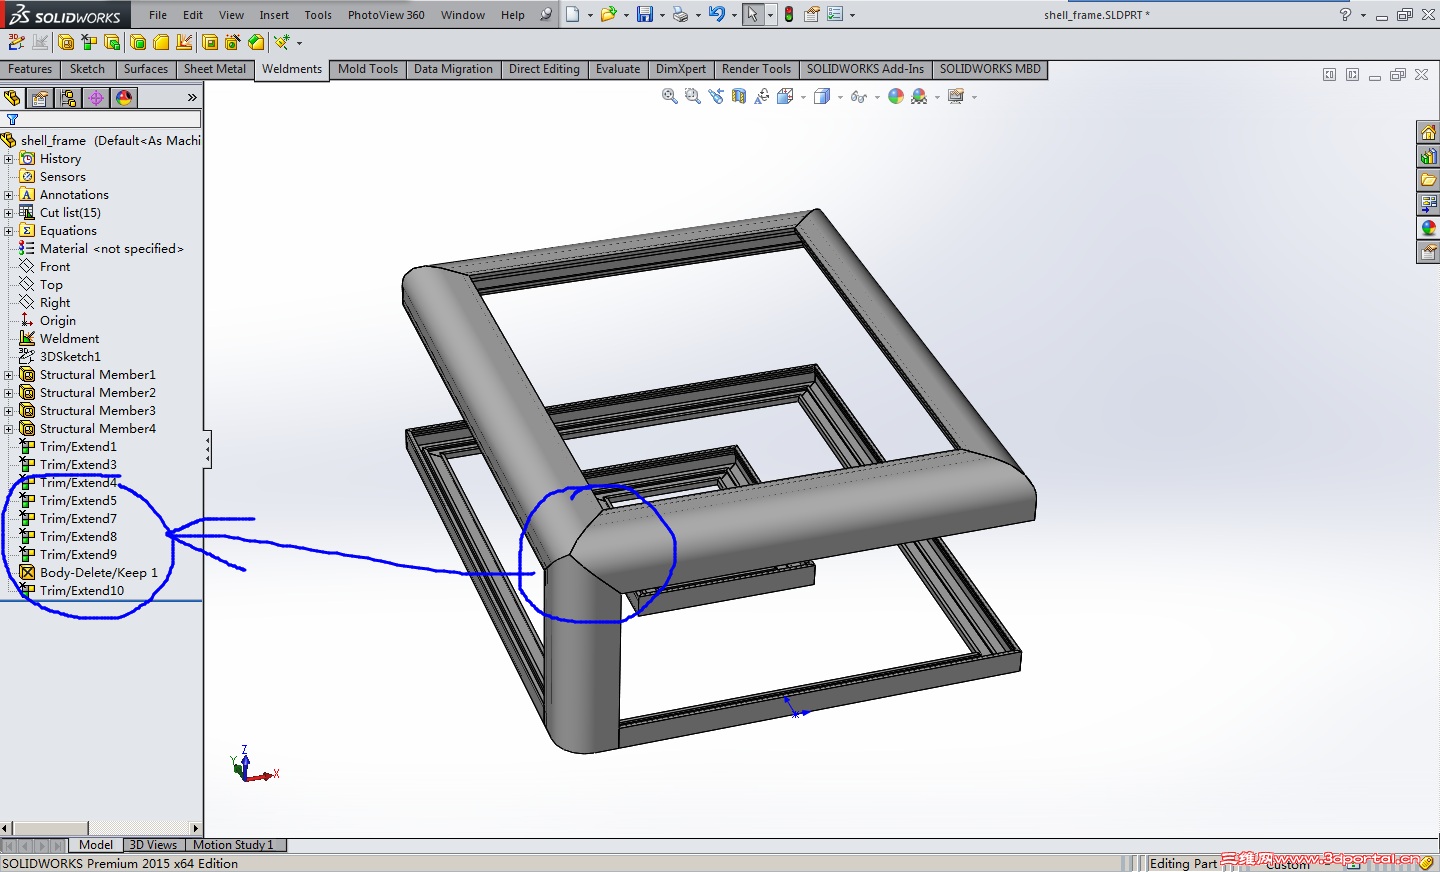Image resolution: width=1440 pixels, height=872 pixels.
Task: Click Material <not specified> in tree
Action: 111,249
